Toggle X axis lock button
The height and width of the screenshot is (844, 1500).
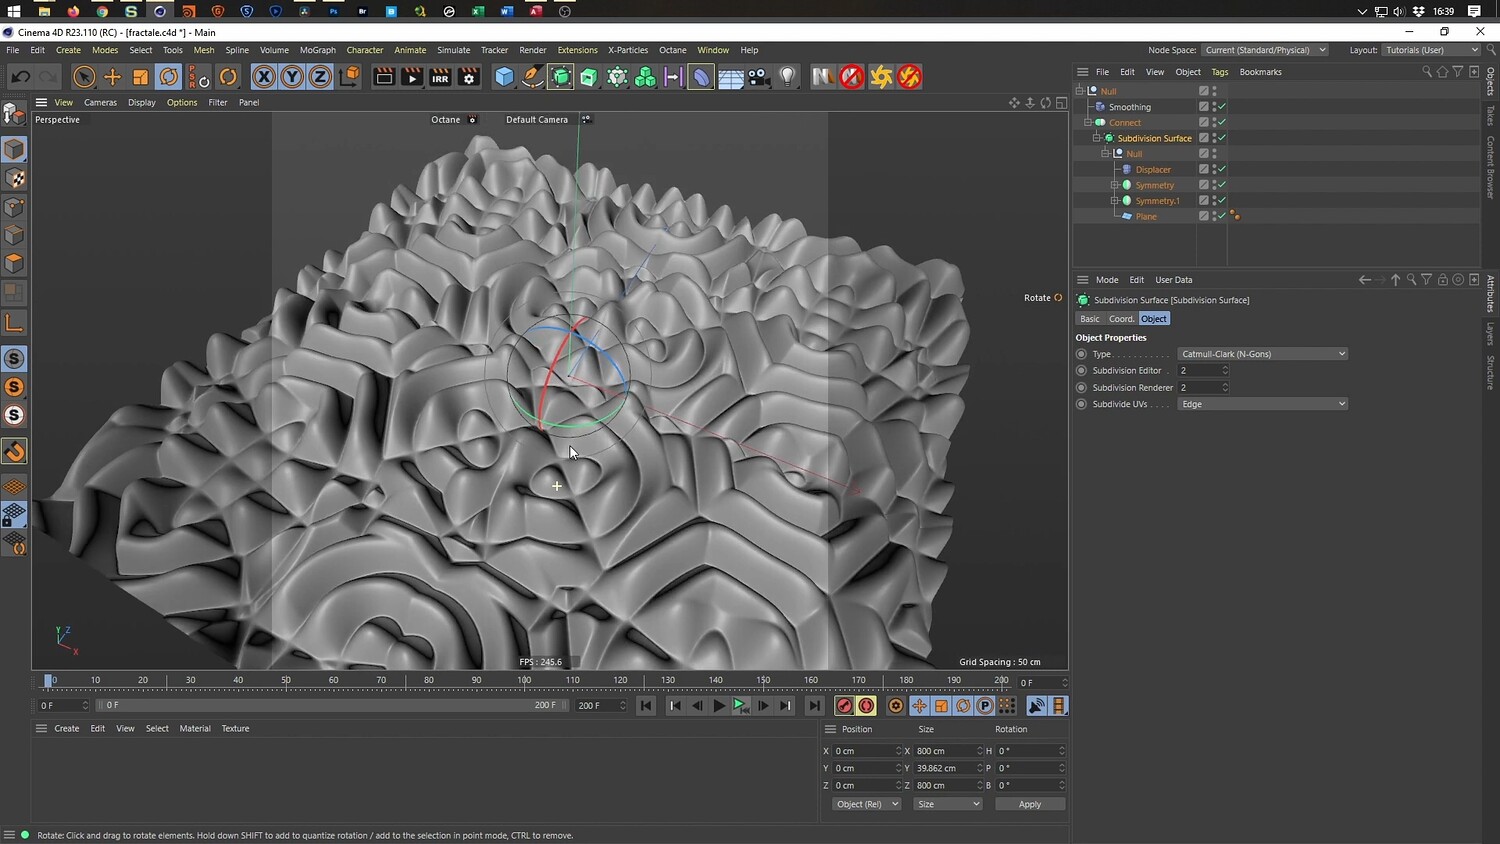(264, 77)
